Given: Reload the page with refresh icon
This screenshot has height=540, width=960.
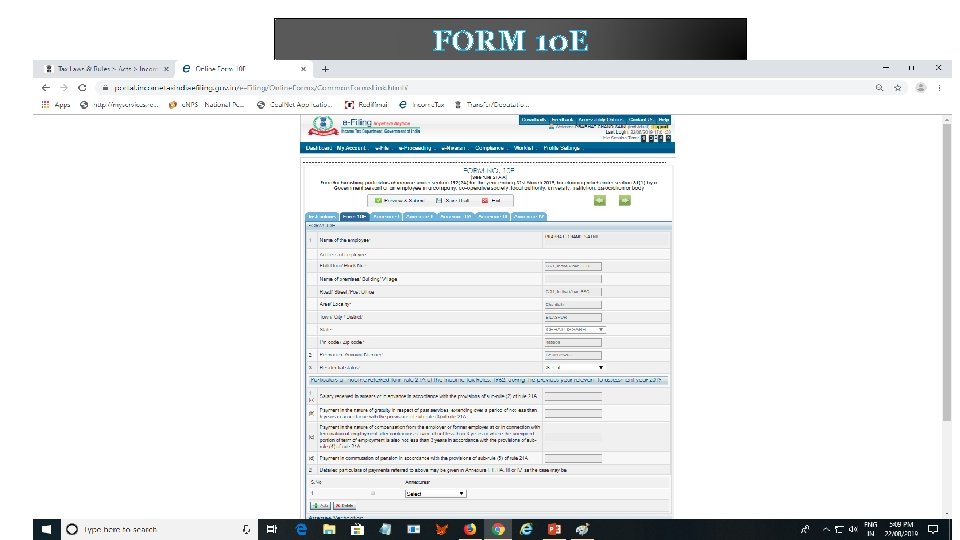Looking at the screenshot, I should [82, 88].
